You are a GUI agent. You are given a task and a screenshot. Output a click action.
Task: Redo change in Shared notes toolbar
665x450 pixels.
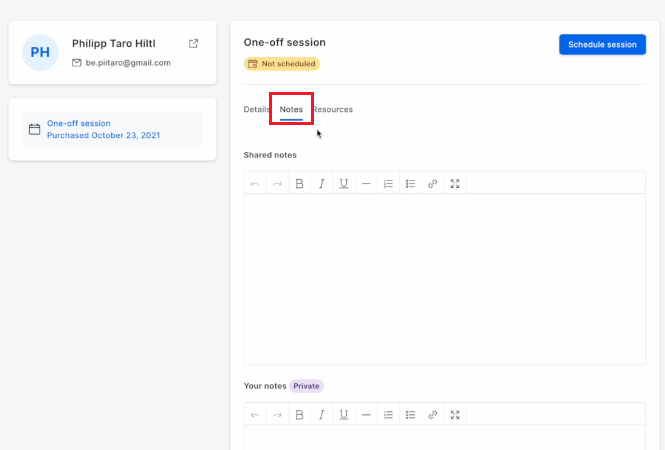(277, 184)
